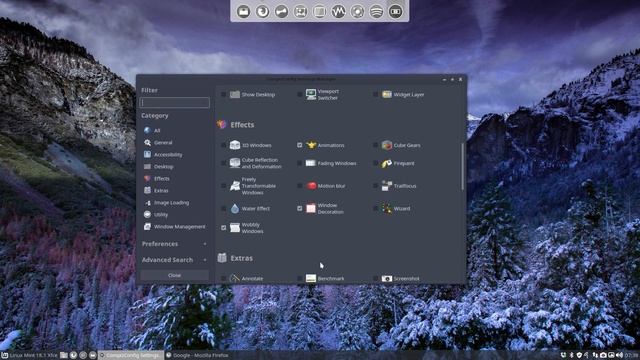
Task: Select the Window Management category
Action: click(x=174, y=227)
